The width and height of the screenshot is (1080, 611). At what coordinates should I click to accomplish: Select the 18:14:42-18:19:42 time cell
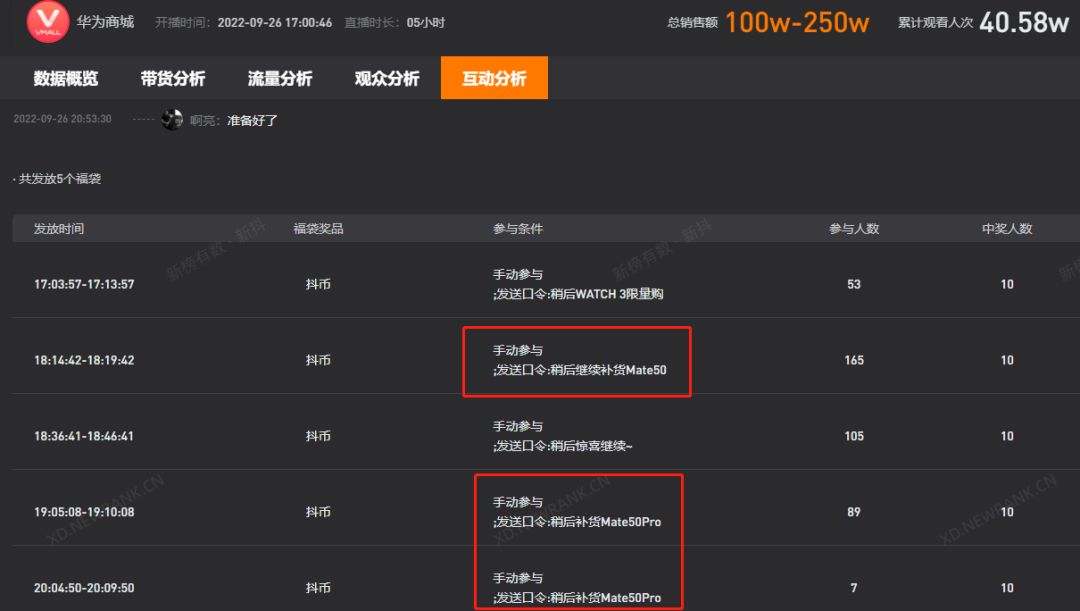(84, 360)
